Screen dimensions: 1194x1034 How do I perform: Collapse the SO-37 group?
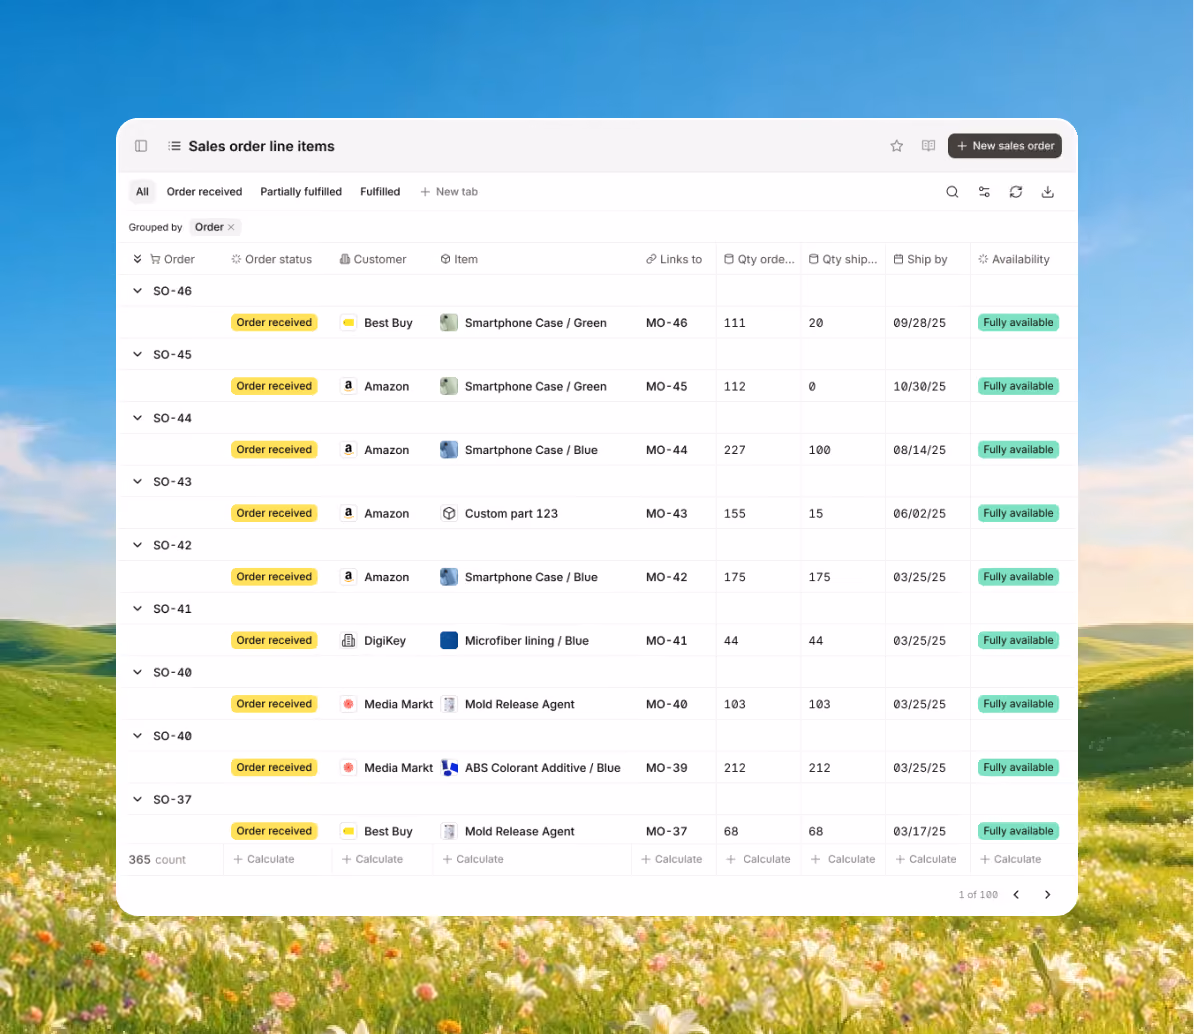[137, 799]
